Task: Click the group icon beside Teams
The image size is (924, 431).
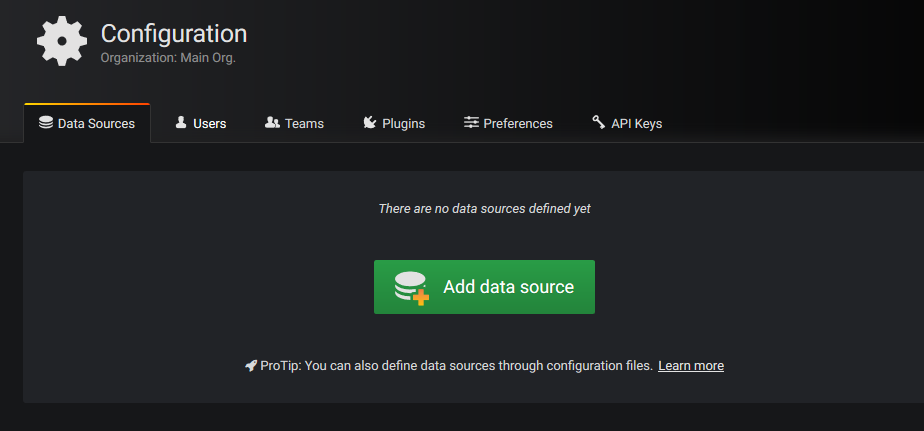Action: tap(272, 123)
